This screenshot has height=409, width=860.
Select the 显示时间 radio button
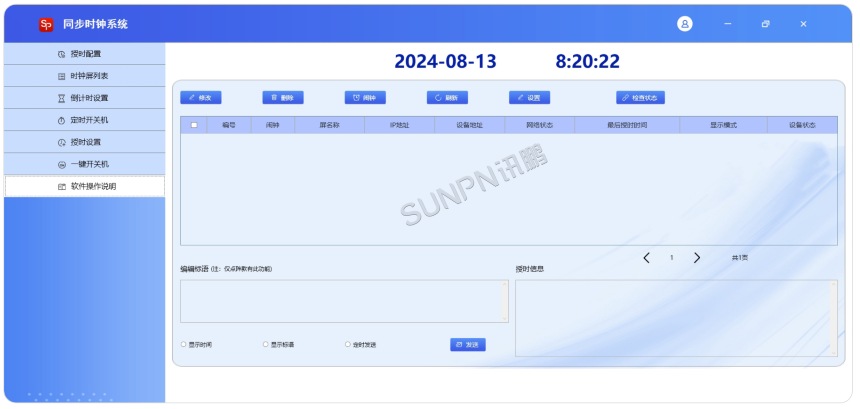184,344
